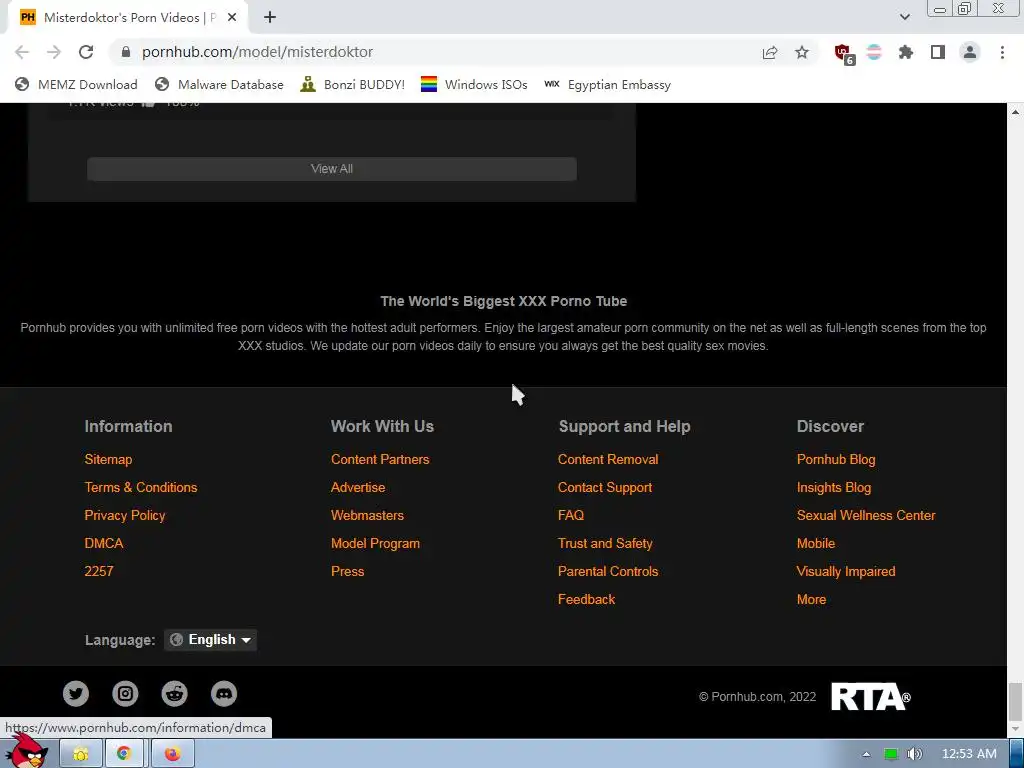The width and height of the screenshot is (1024, 768).
Task: Click the browser forward arrow
Action: tap(54, 52)
